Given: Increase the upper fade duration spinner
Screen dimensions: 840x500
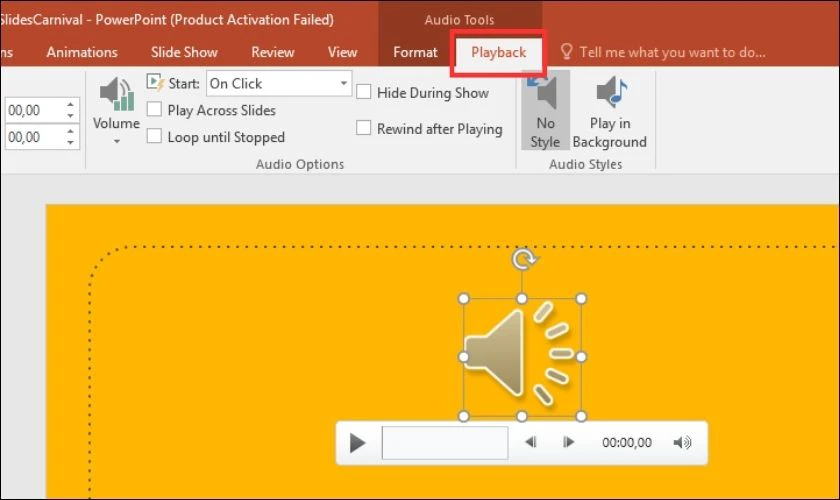Looking at the screenshot, I should tap(71, 104).
